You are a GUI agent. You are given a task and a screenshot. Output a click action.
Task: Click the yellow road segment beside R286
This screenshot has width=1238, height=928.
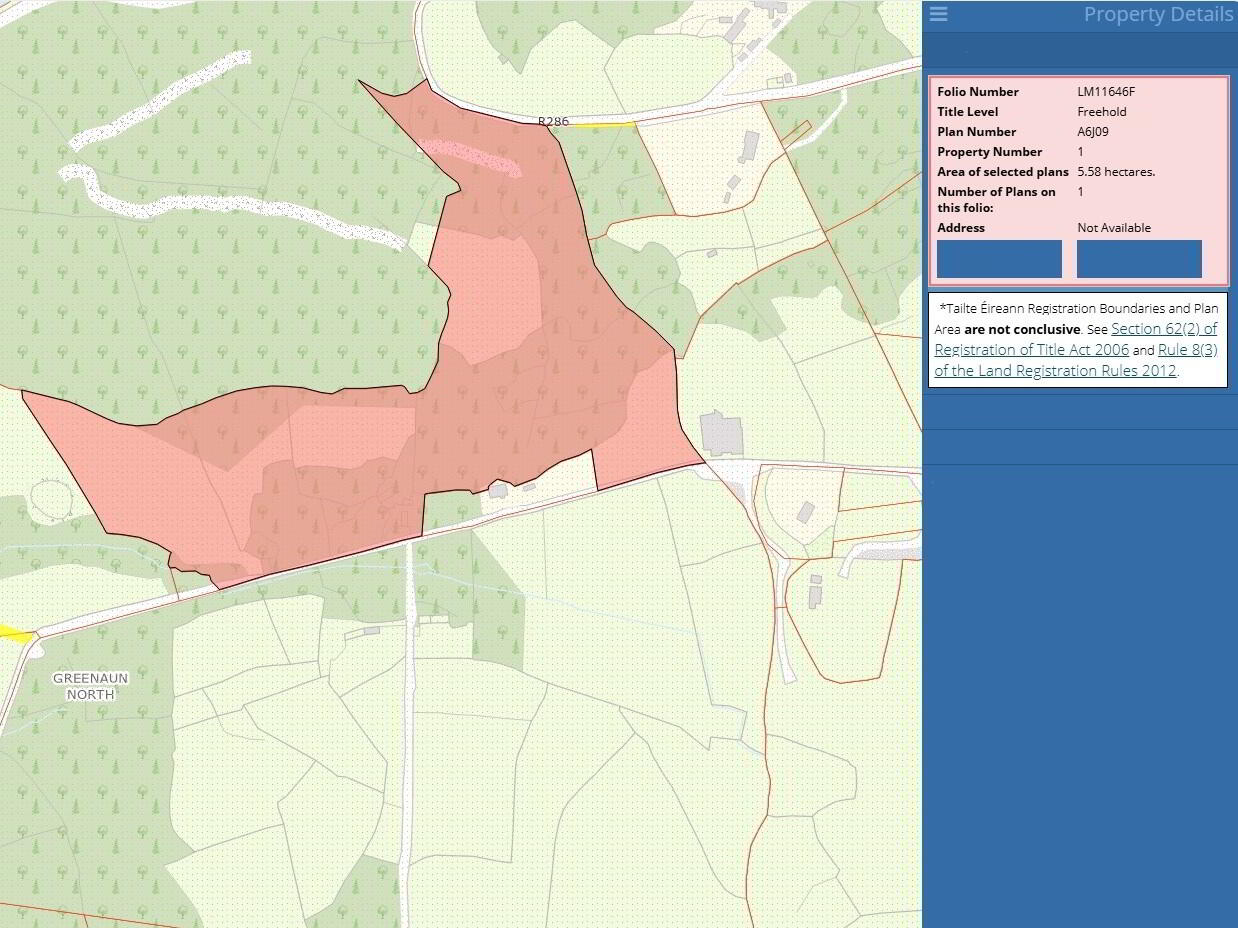pos(603,125)
